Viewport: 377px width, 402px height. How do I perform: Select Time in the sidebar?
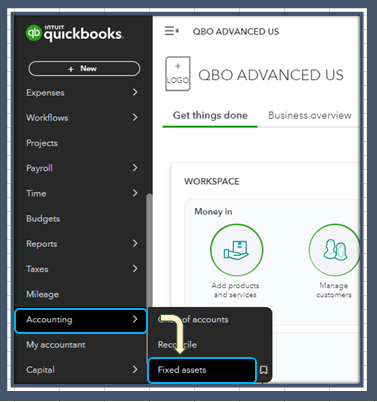click(x=36, y=193)
